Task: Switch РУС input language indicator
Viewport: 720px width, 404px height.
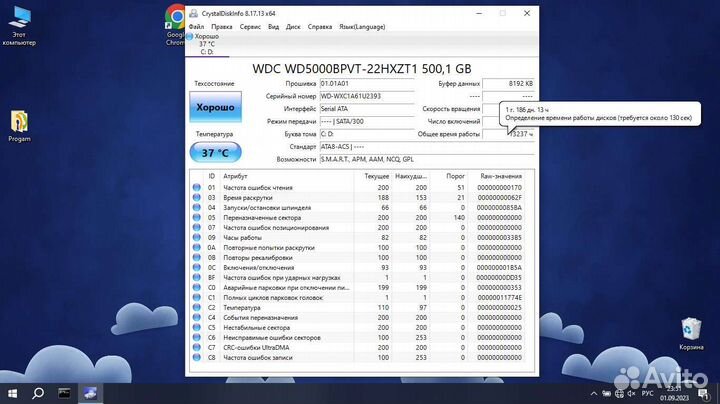Action: pyautogui.click(x=647, y=393)
